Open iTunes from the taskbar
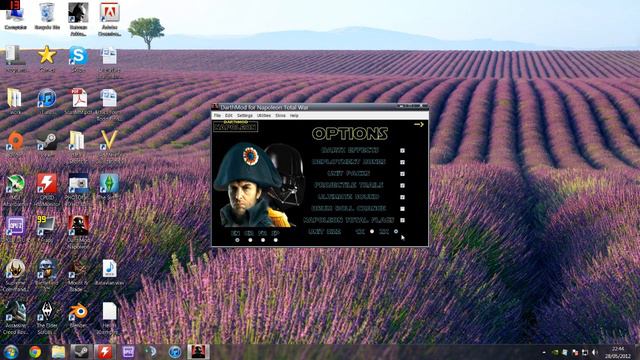Image resolution: width=640 pixels, height=360 pixels. (x=175, y=352)
